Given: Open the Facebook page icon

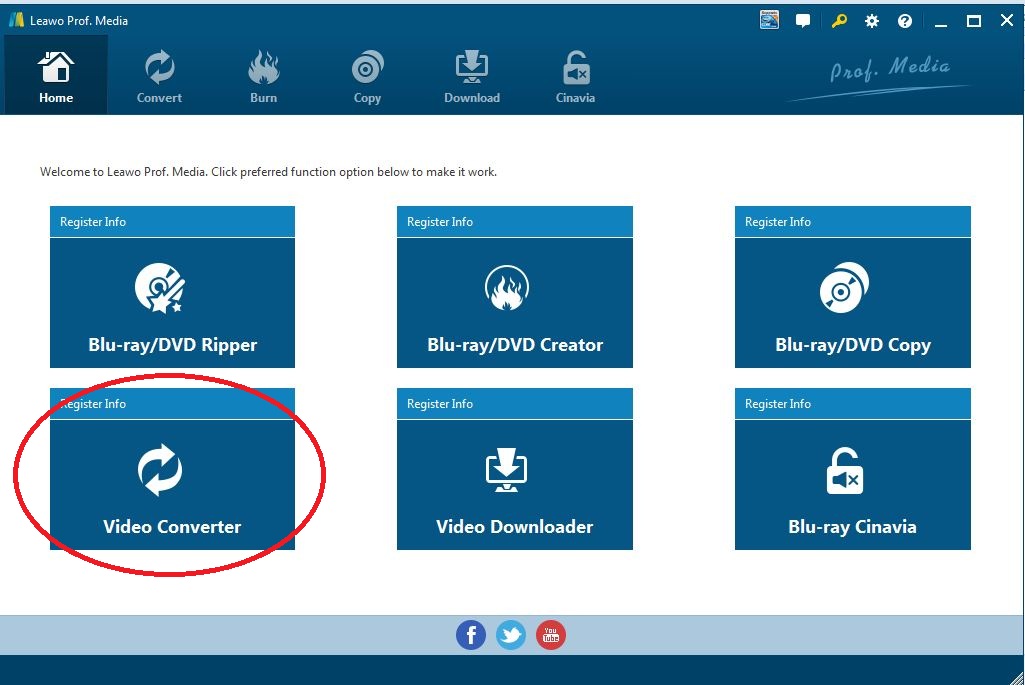Looking at the screenshot, I should click(471, 634).
